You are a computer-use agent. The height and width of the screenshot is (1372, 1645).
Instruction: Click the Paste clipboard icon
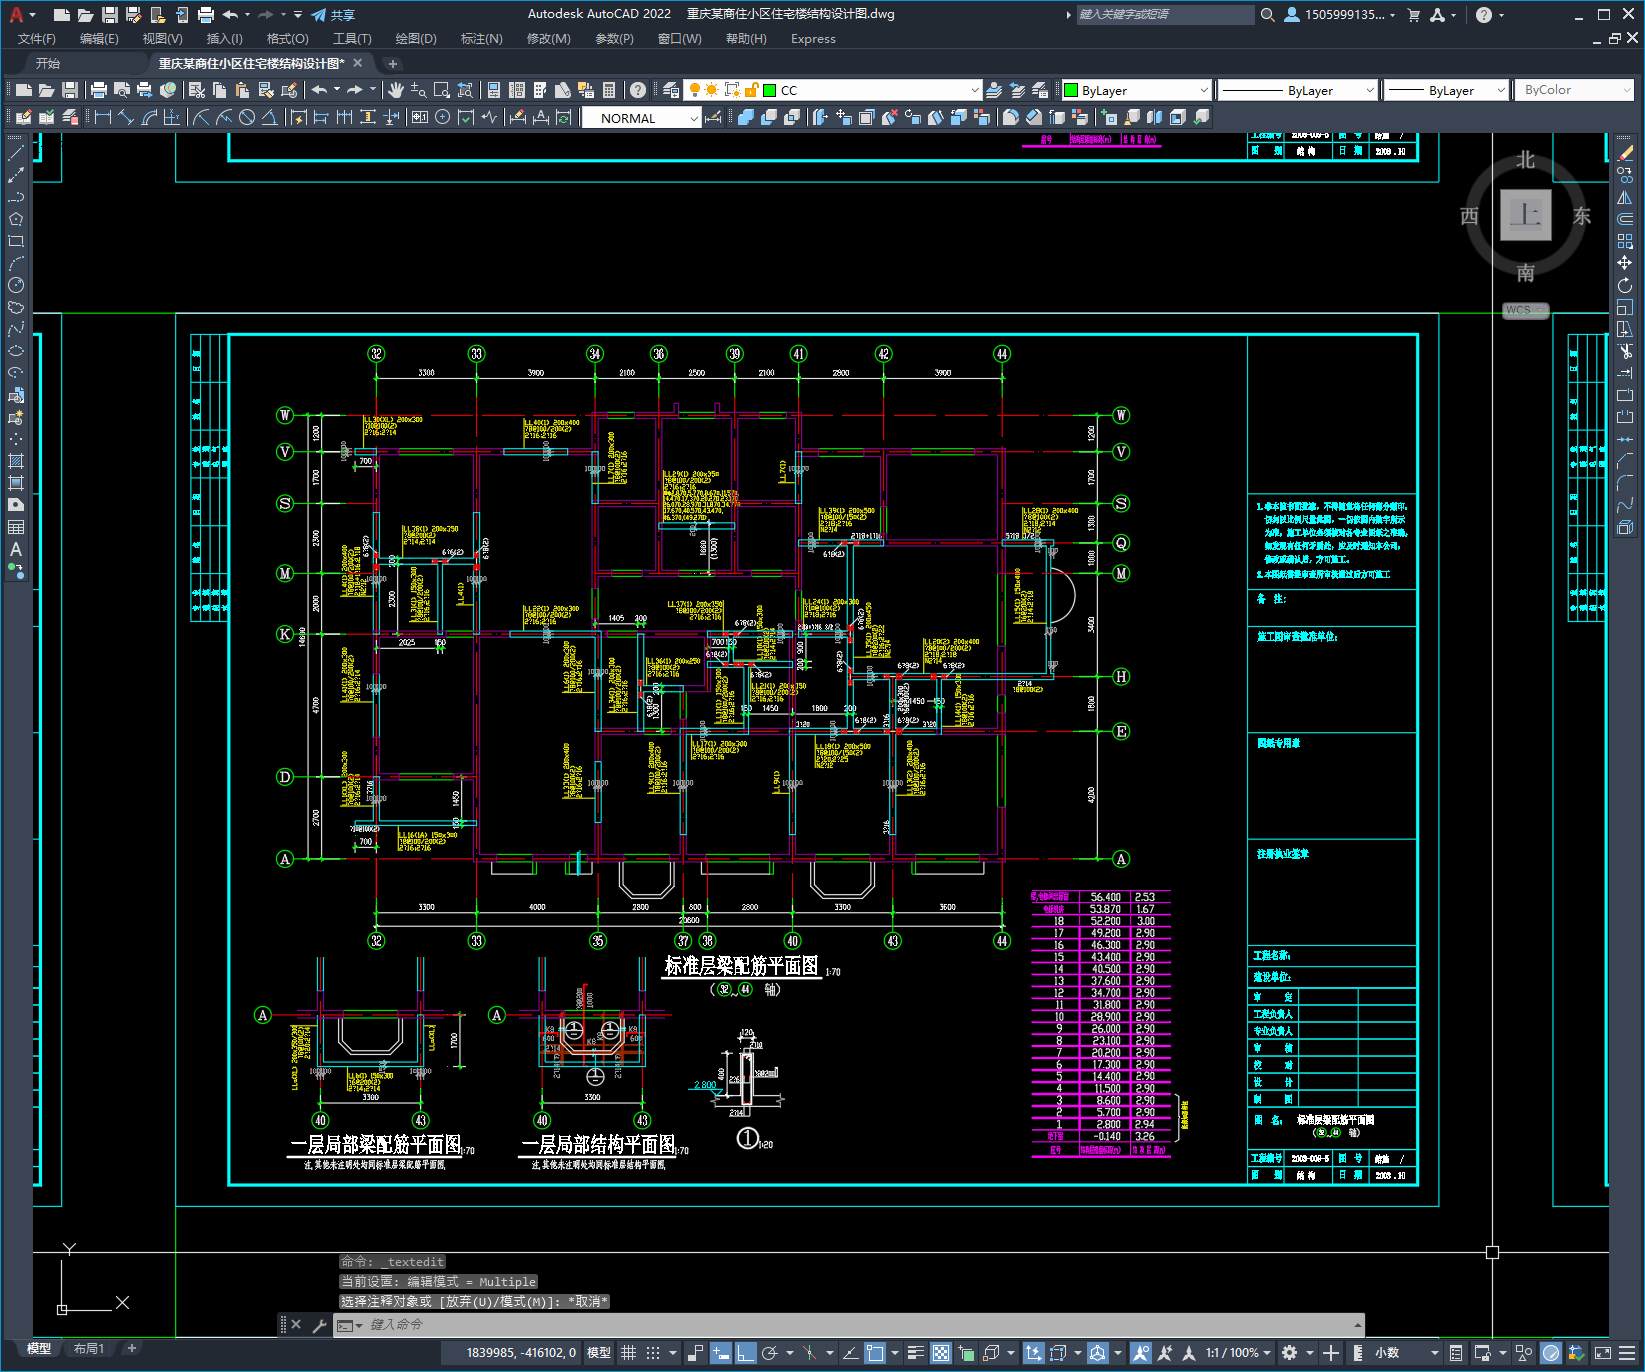coord(242,90)
